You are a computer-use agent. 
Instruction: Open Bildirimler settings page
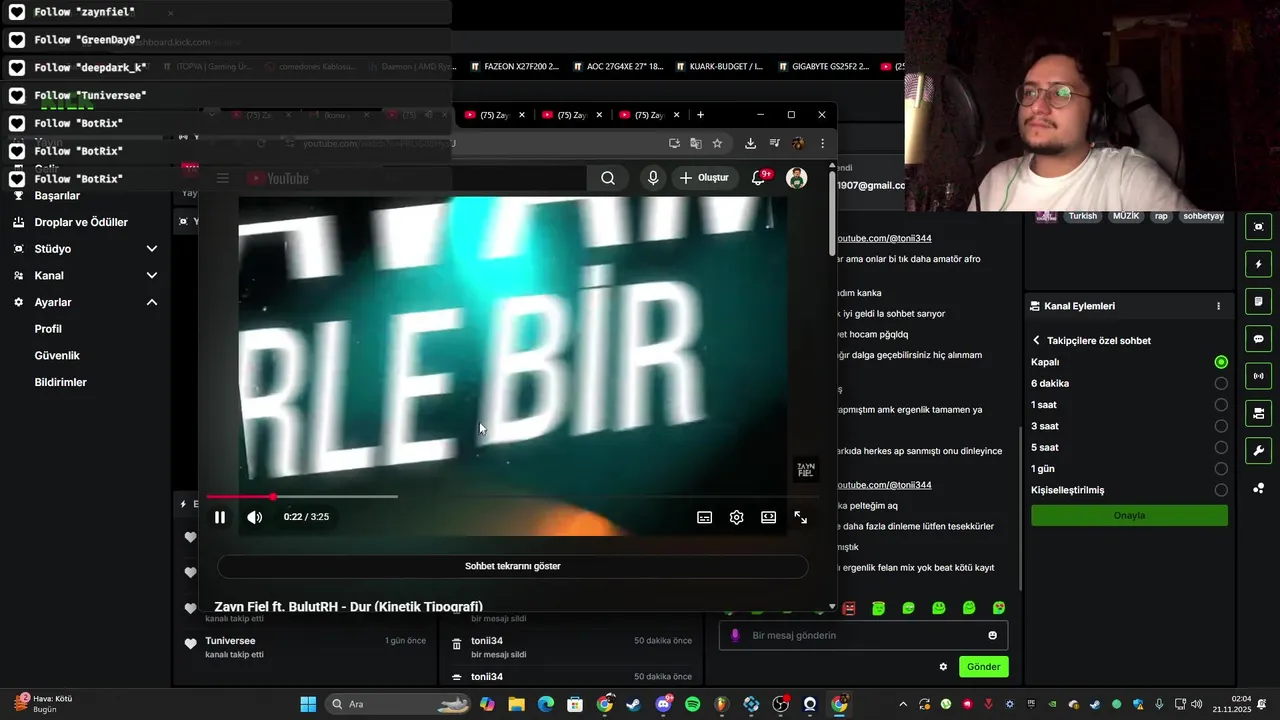[x=61, y=382]
